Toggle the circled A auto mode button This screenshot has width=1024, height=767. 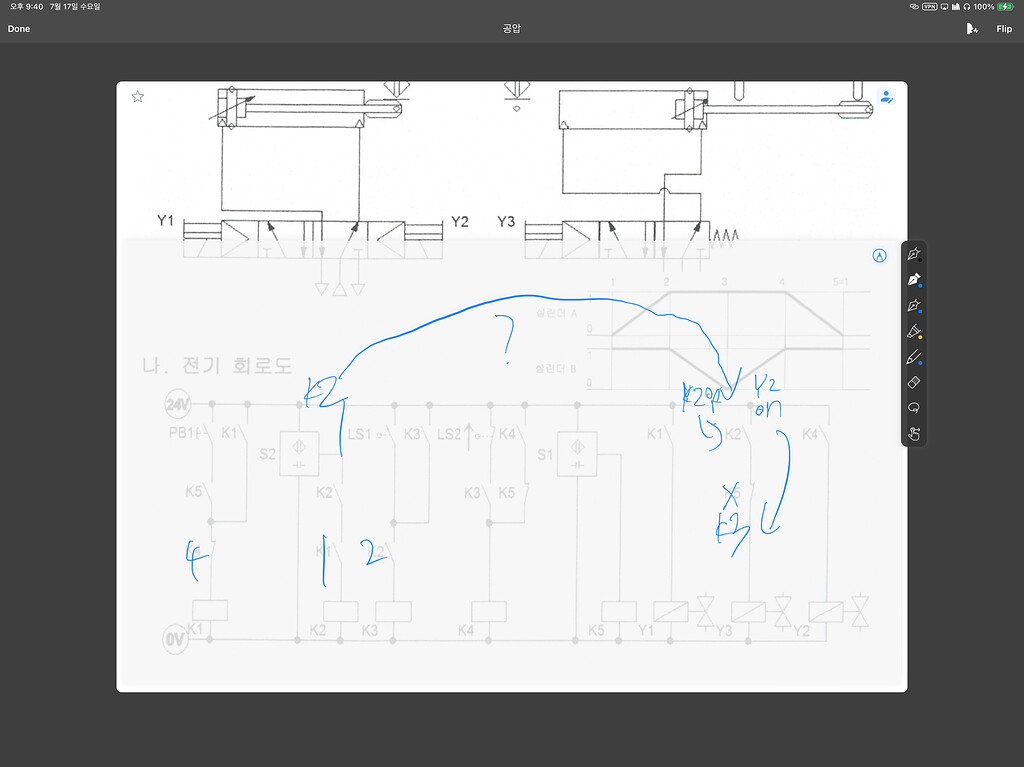coord(878,256)
